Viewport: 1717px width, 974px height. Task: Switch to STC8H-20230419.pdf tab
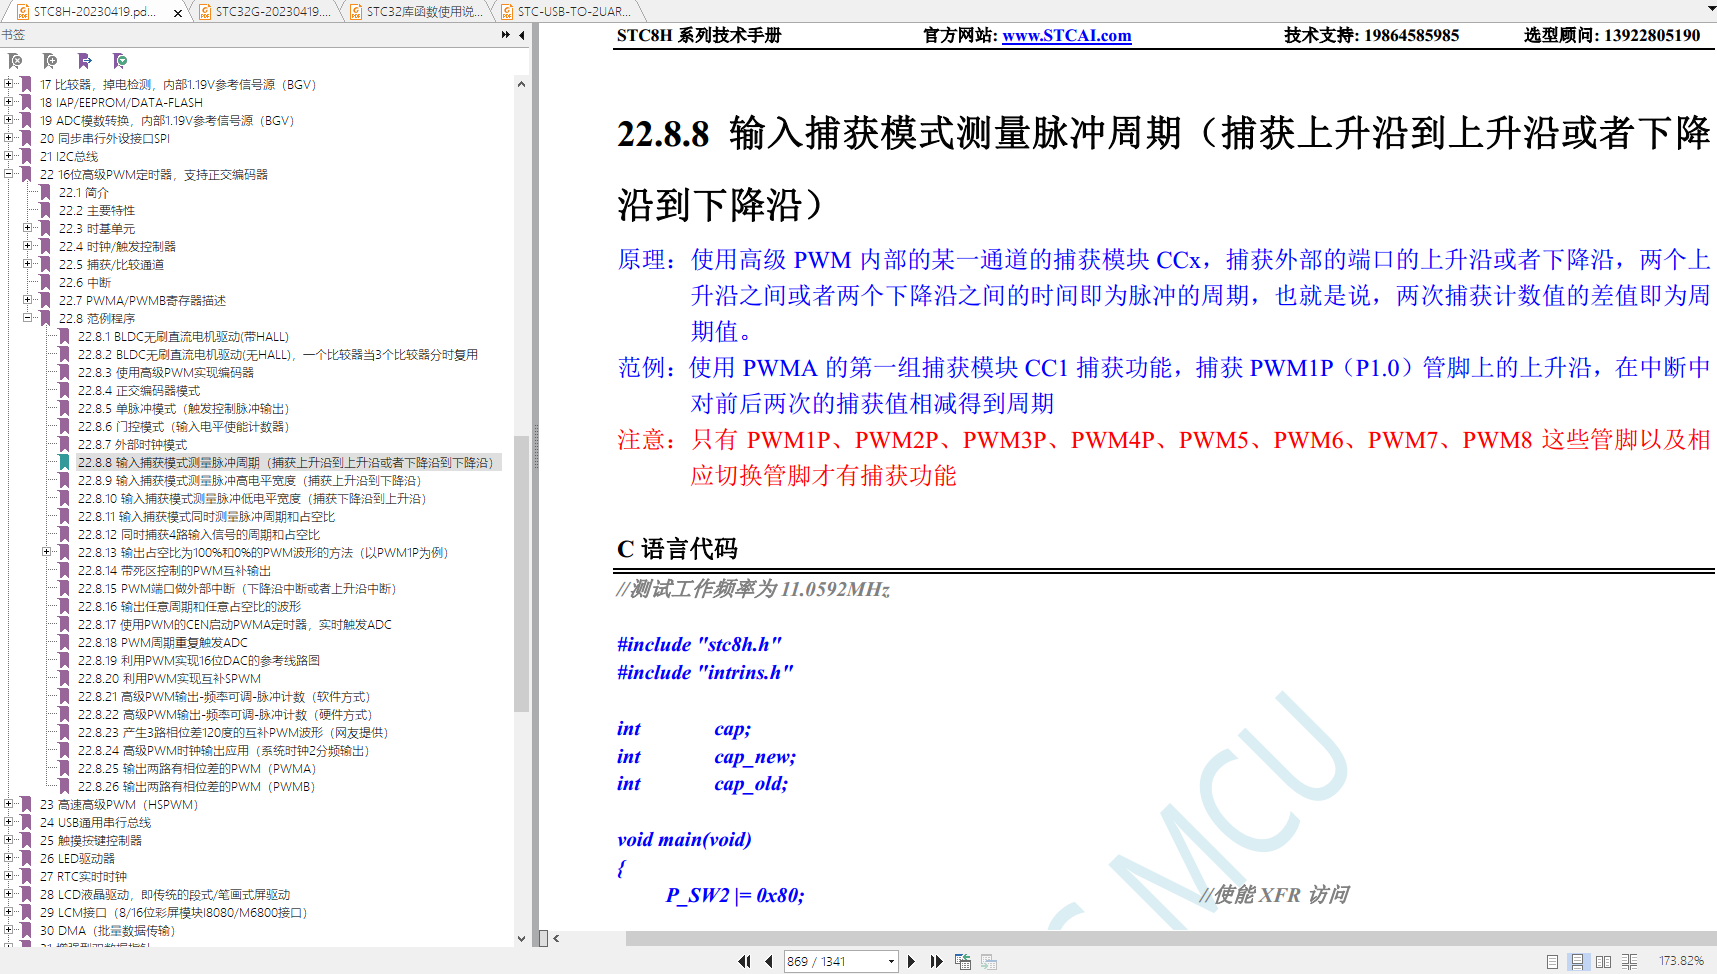click(95, 12)
